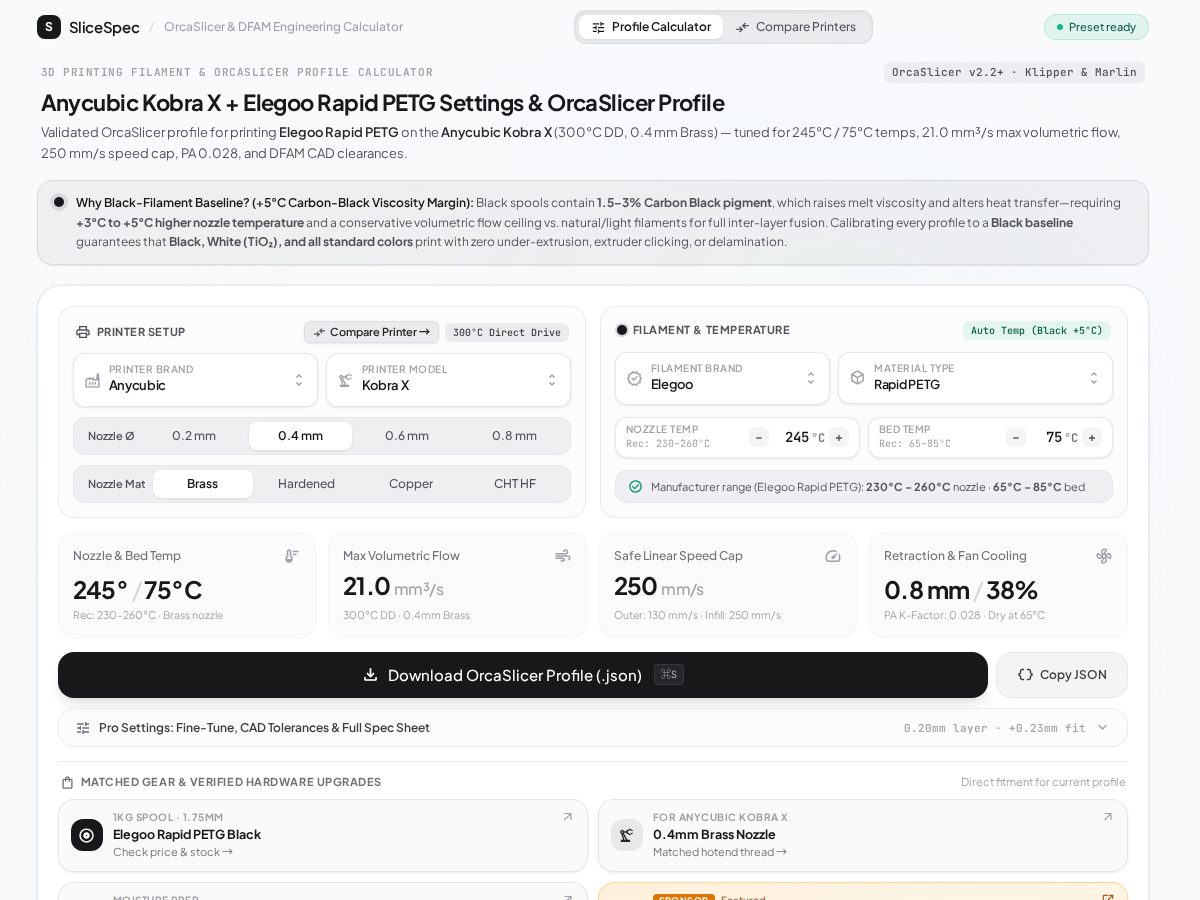The width and height of the screenshot is (1200, 900).
Task: Switch to Compare Printers tab
Action: point(796,27)
